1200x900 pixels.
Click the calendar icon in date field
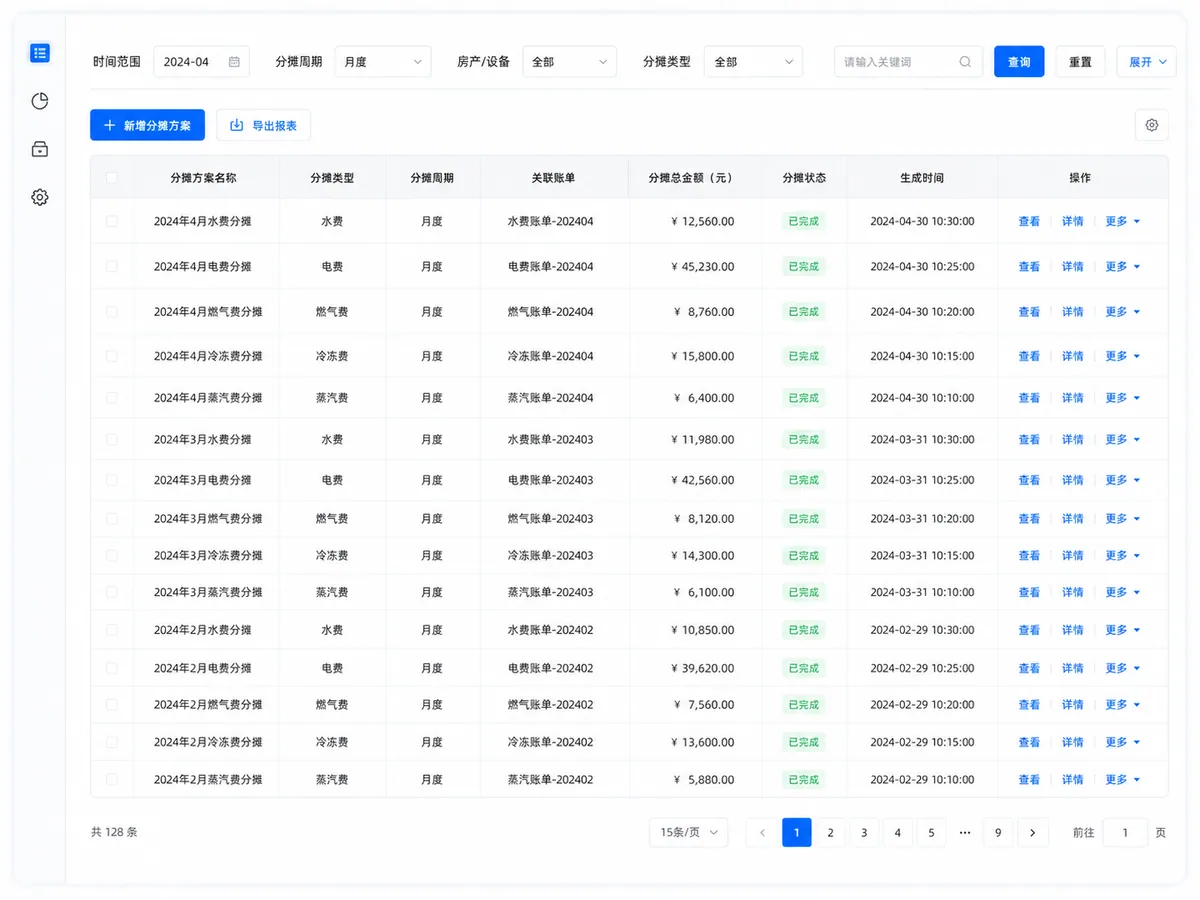234,62
